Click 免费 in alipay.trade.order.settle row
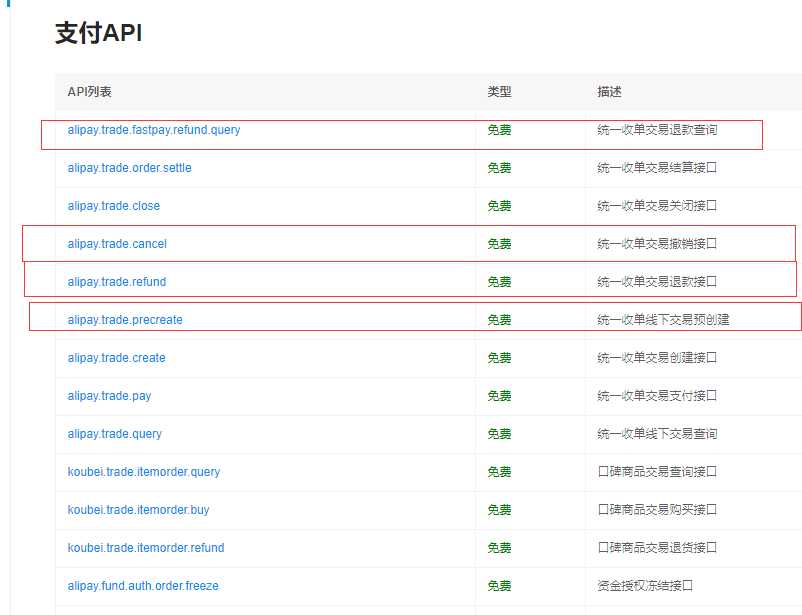The width and height of the screenshot is (802, 615). [499, 168]
